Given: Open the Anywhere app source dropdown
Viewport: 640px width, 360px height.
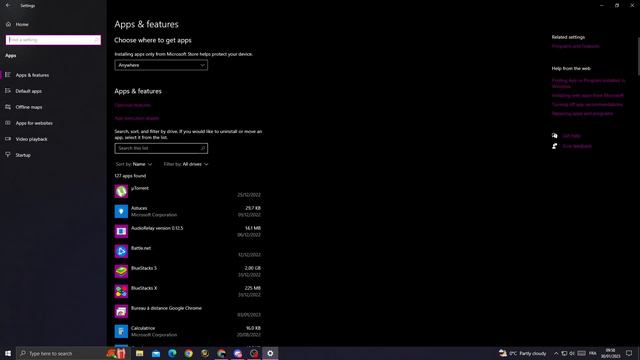Looking at the screenshot, I should coord(161,65).
